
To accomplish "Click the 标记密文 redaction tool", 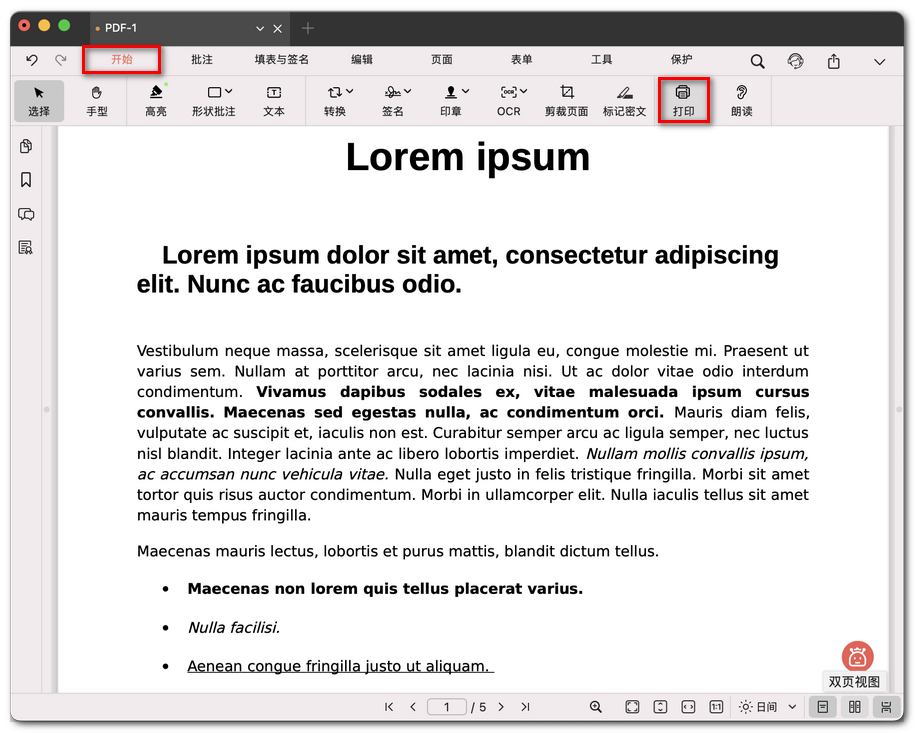I will point(624,101).
